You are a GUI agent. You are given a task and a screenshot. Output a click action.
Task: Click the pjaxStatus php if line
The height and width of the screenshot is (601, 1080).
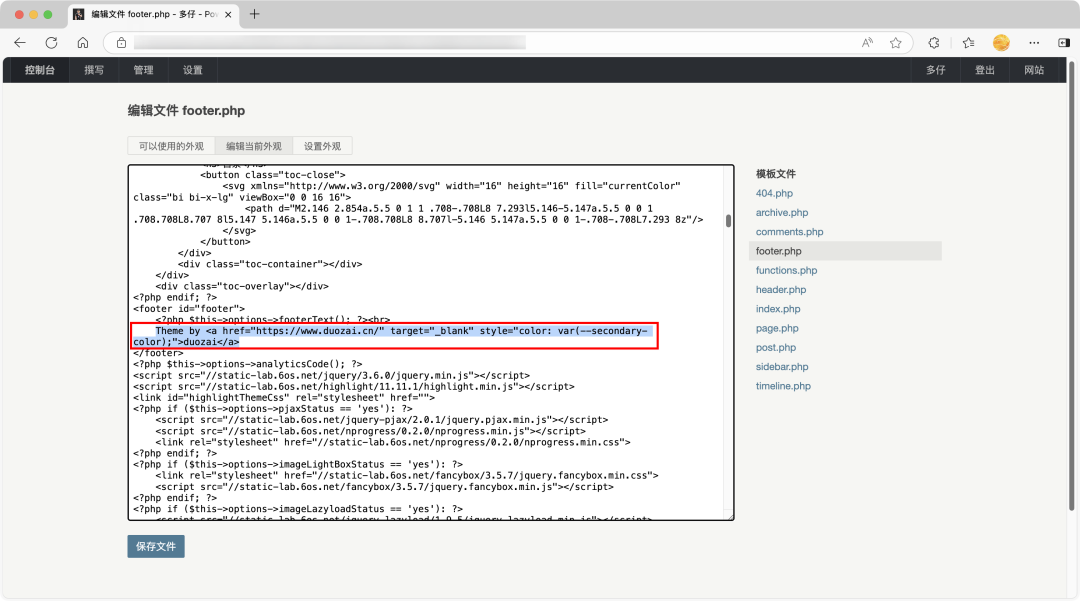point(273,408)
